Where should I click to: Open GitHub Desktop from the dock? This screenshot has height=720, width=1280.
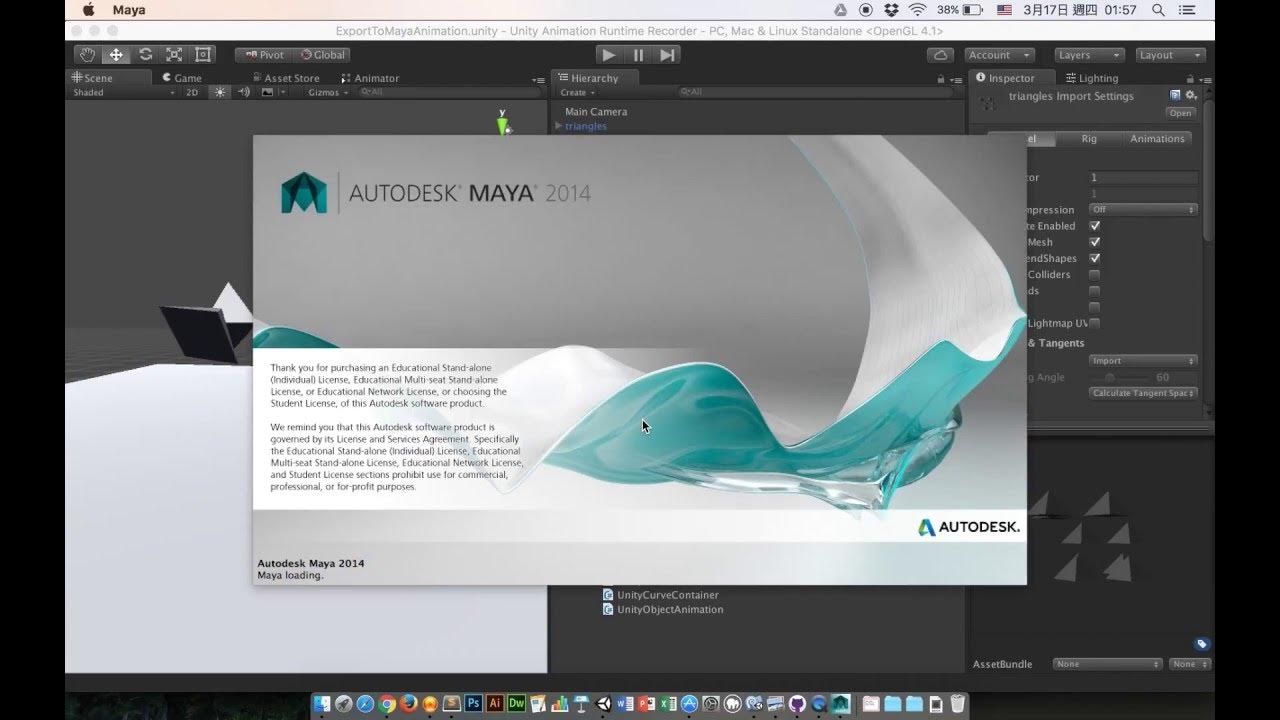coord(797,704)
